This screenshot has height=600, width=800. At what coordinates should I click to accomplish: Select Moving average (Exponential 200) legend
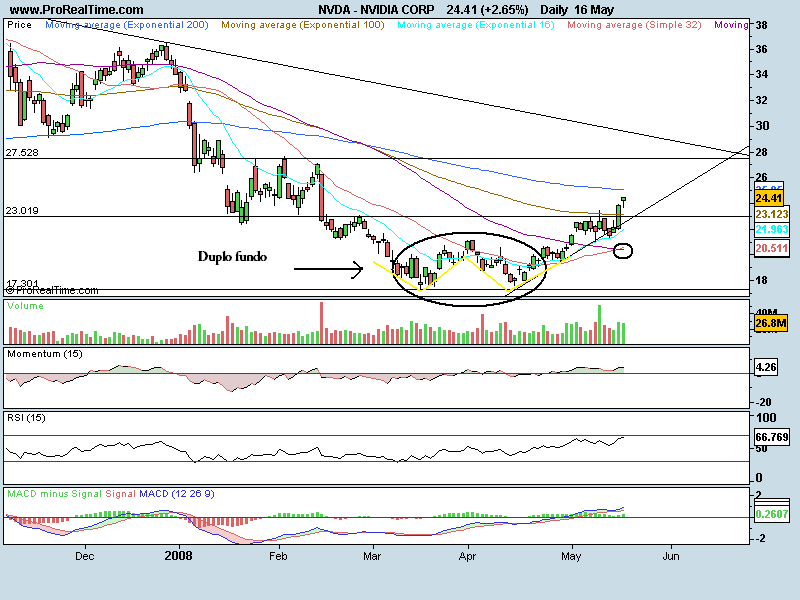tap(127, 24)
